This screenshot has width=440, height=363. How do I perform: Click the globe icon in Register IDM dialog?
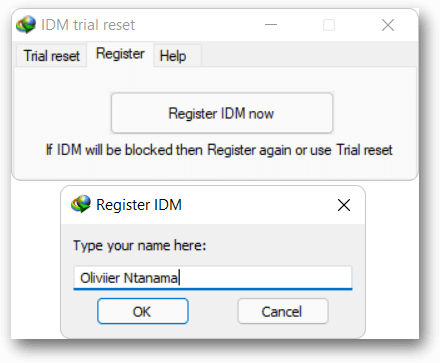(81, 204)
